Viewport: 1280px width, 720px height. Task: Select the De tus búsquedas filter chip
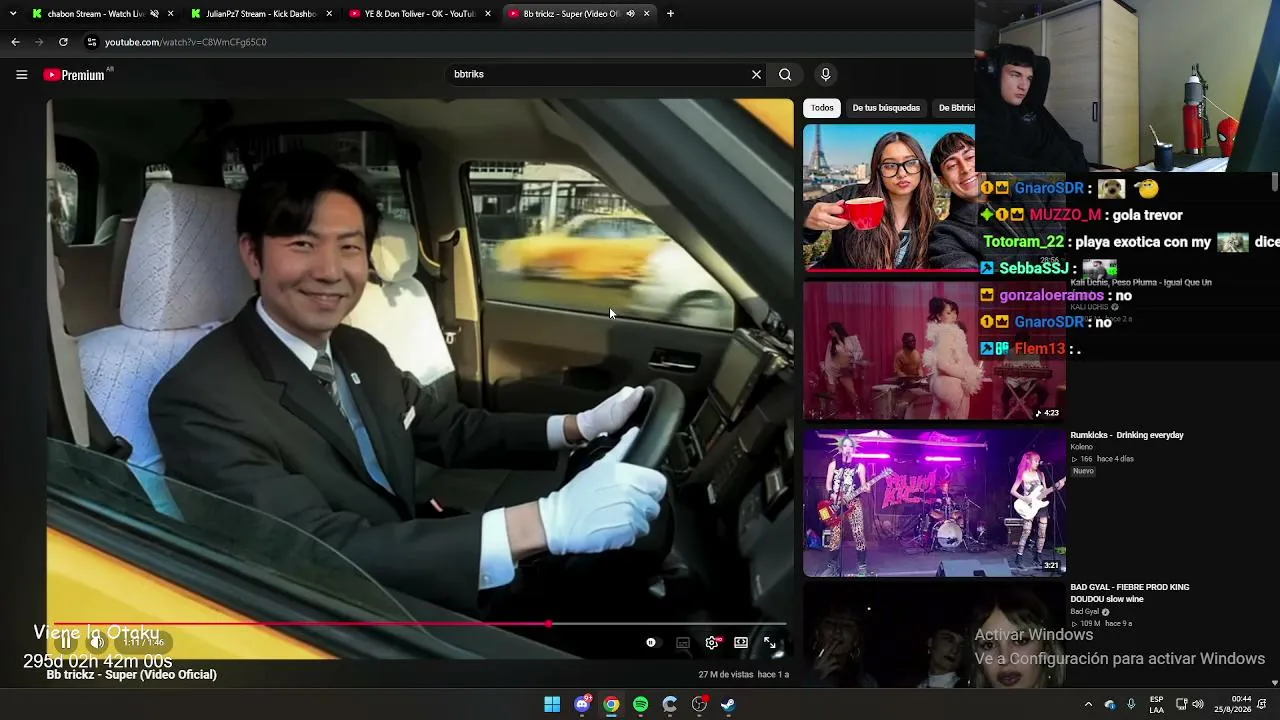[886, 108]
